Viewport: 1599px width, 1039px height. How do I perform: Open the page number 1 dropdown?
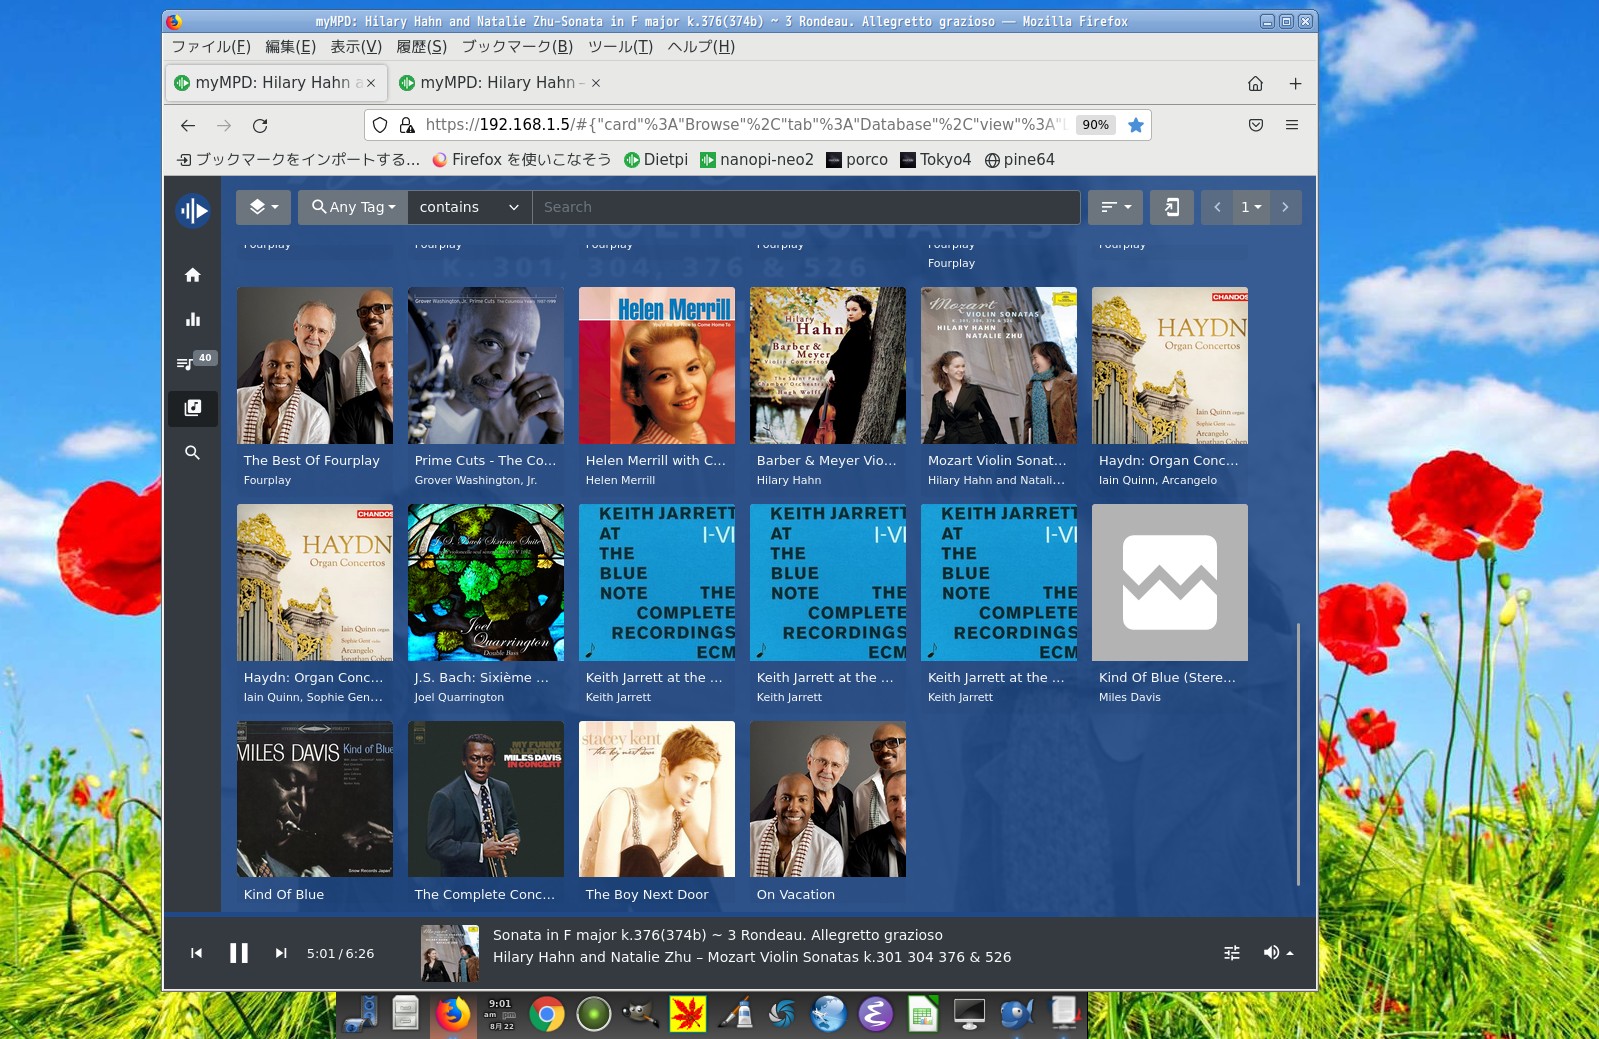(1251, 207)
